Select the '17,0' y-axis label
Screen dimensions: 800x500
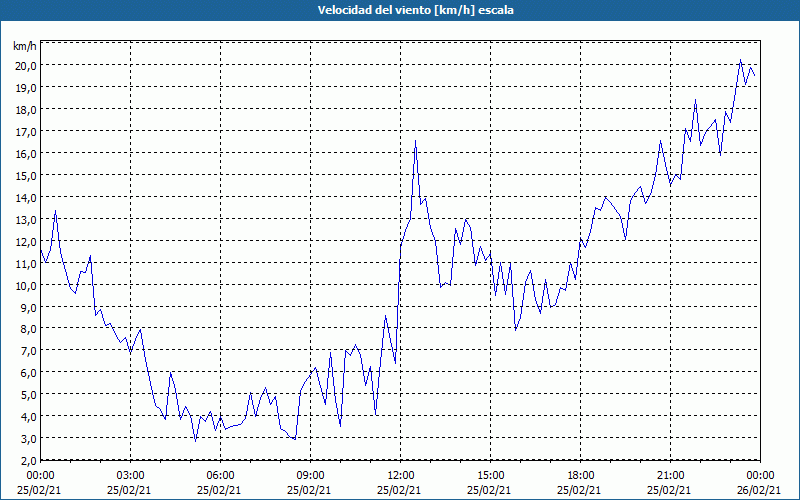[27, 131]
